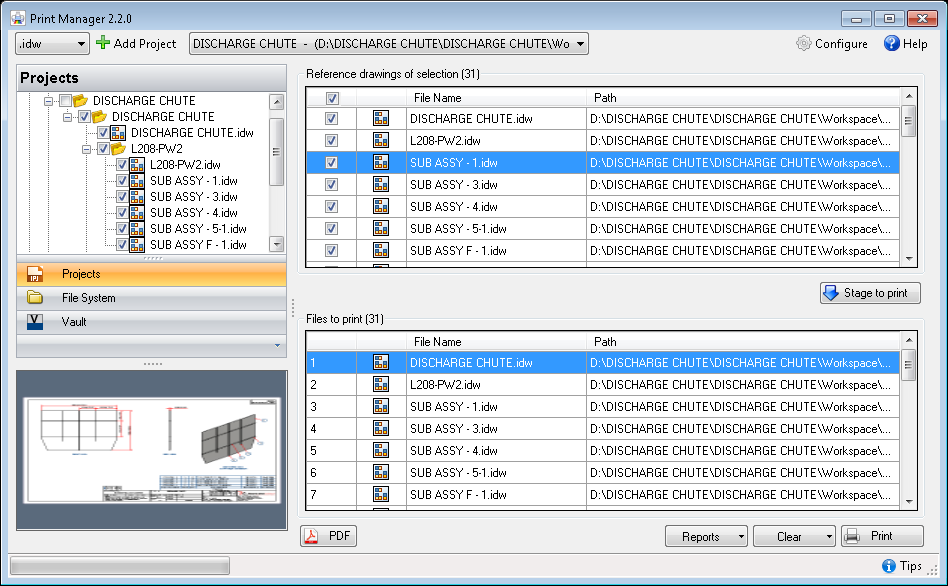Uncheck SUB ASSY - 5-1.idw in reference drawings list
This screenshot has width=948, height=586.
click(331, 229)
